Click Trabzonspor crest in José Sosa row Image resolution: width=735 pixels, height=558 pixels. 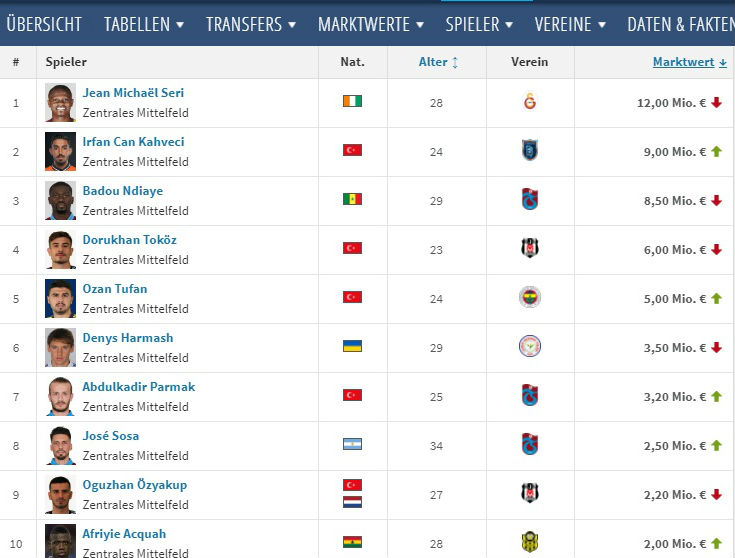click(530, 444)
